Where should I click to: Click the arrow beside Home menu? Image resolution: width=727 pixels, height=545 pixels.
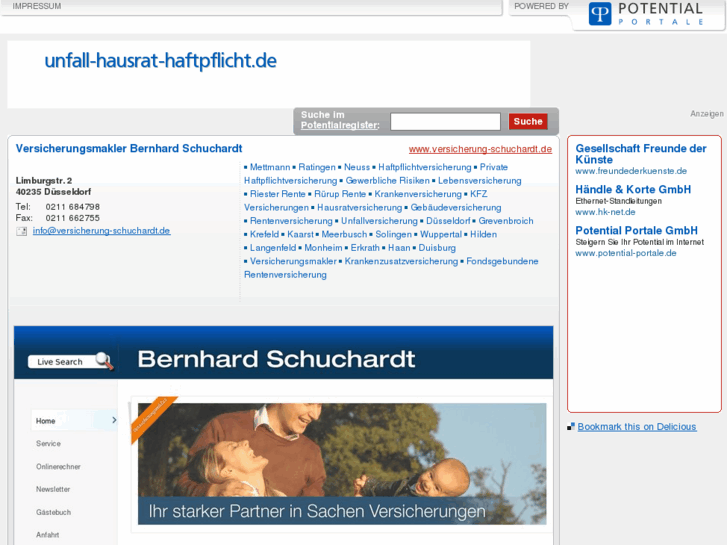pyautogui.click(x=114, y=420)
